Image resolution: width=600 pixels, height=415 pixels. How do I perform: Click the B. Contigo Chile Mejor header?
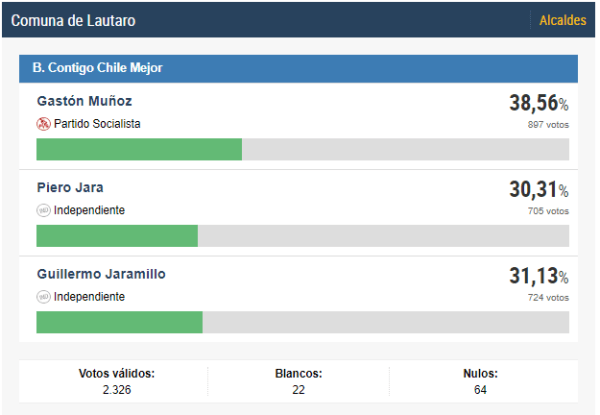click(298, 68)
